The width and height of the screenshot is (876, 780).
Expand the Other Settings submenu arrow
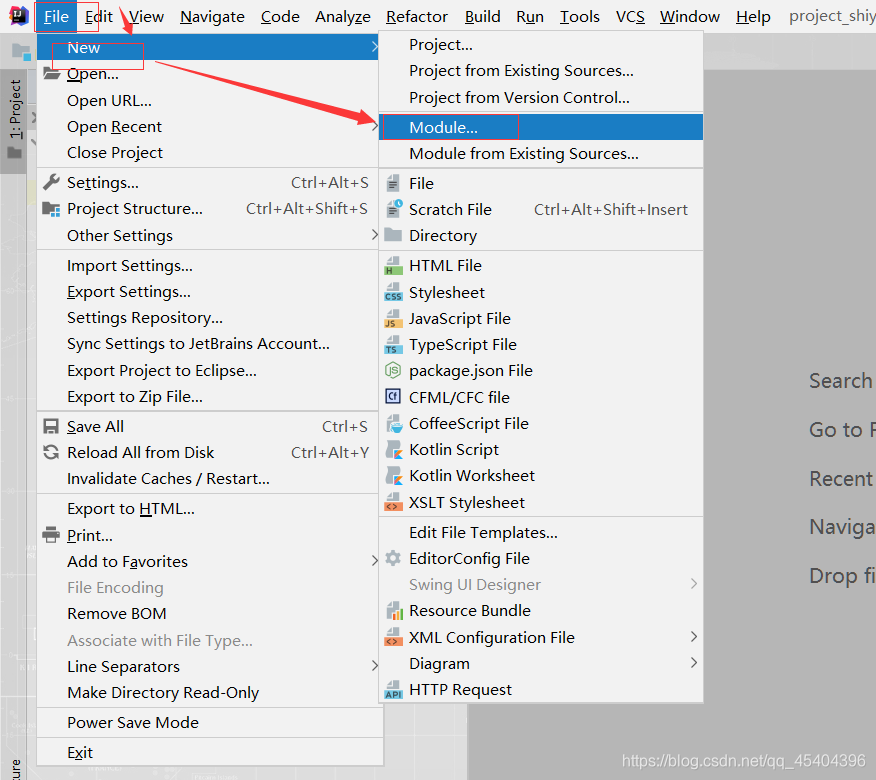point(374,235)
